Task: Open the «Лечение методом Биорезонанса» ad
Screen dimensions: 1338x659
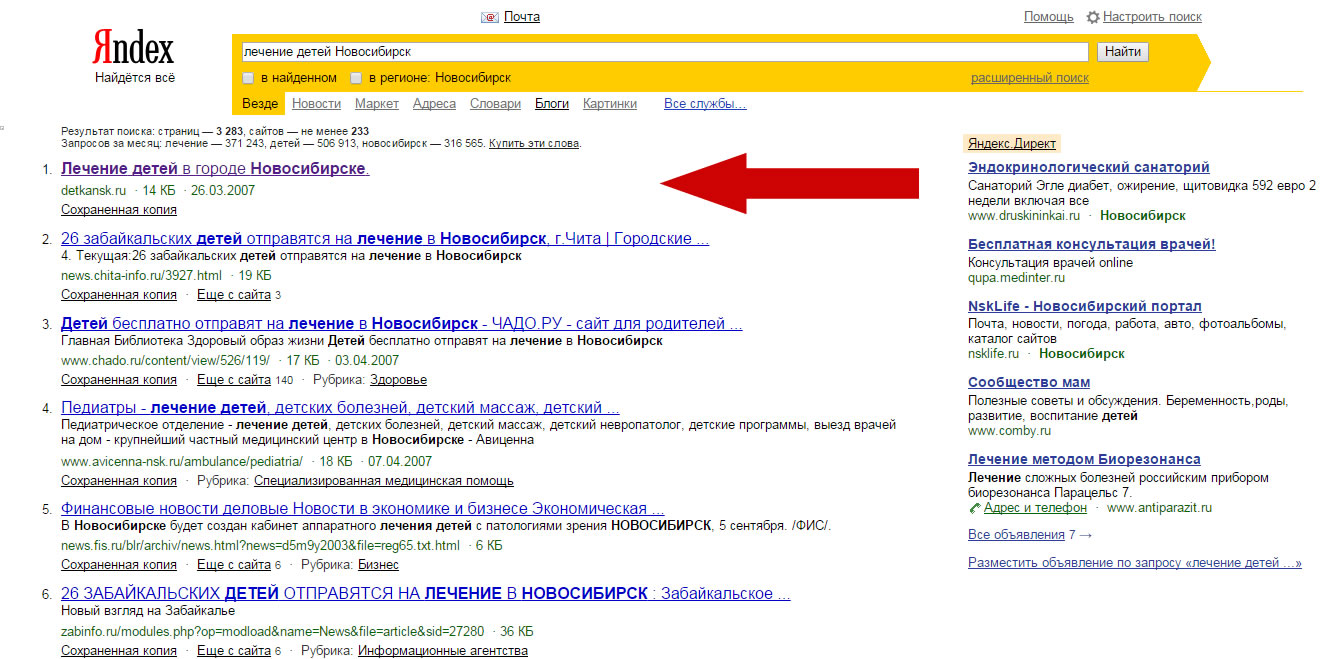Action: [1083, 460]
